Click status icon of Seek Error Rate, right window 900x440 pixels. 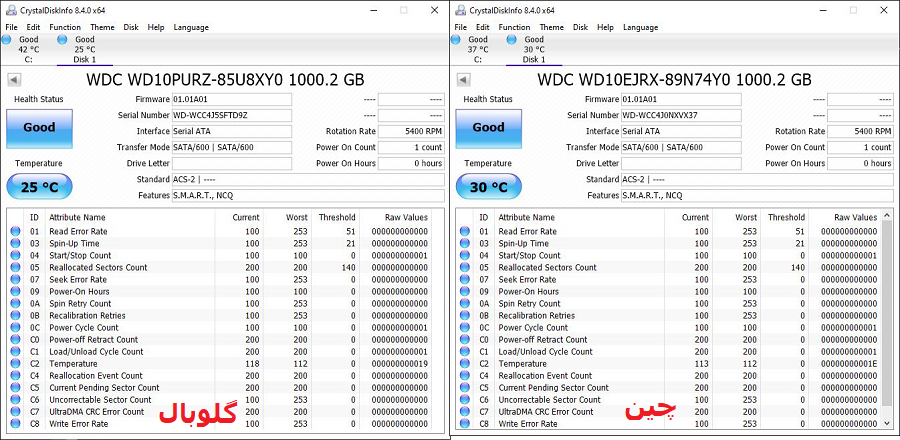coord(465,279)
